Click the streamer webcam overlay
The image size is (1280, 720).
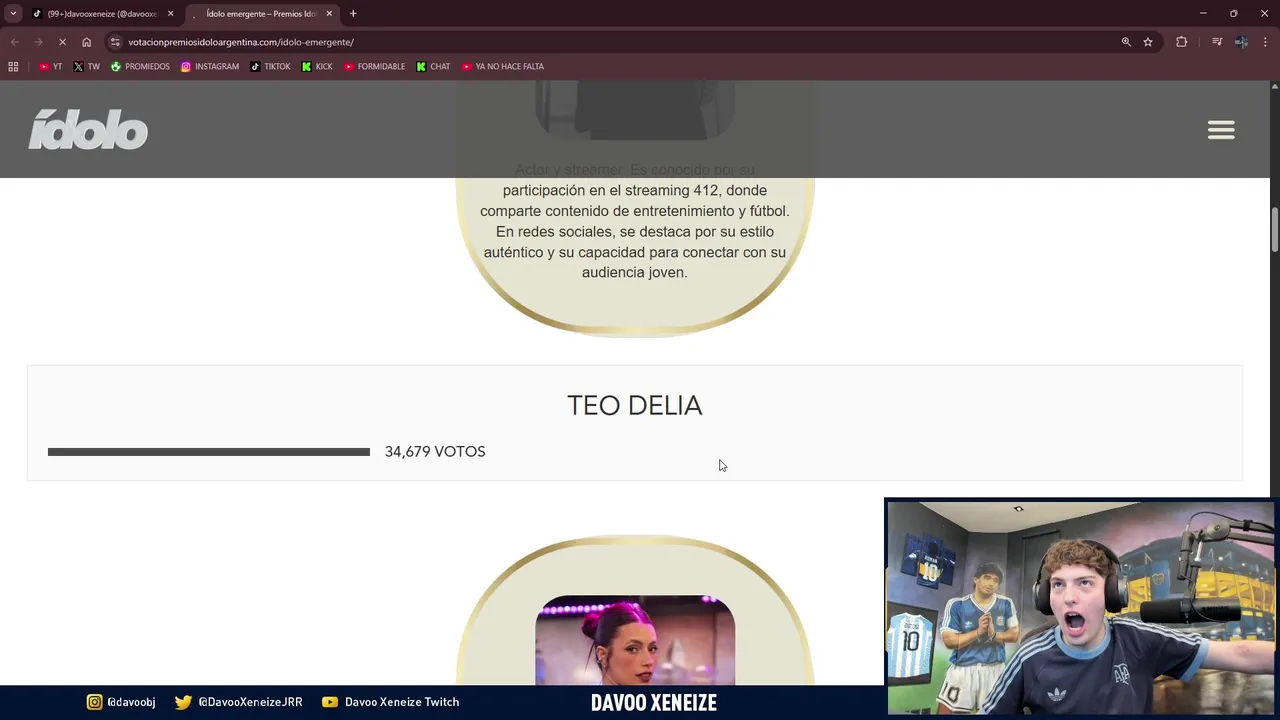(1081, 608)
